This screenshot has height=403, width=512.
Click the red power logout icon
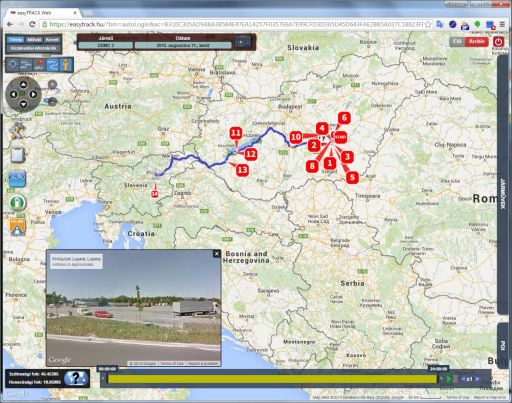pyautogui.click(x=498, y=42)
